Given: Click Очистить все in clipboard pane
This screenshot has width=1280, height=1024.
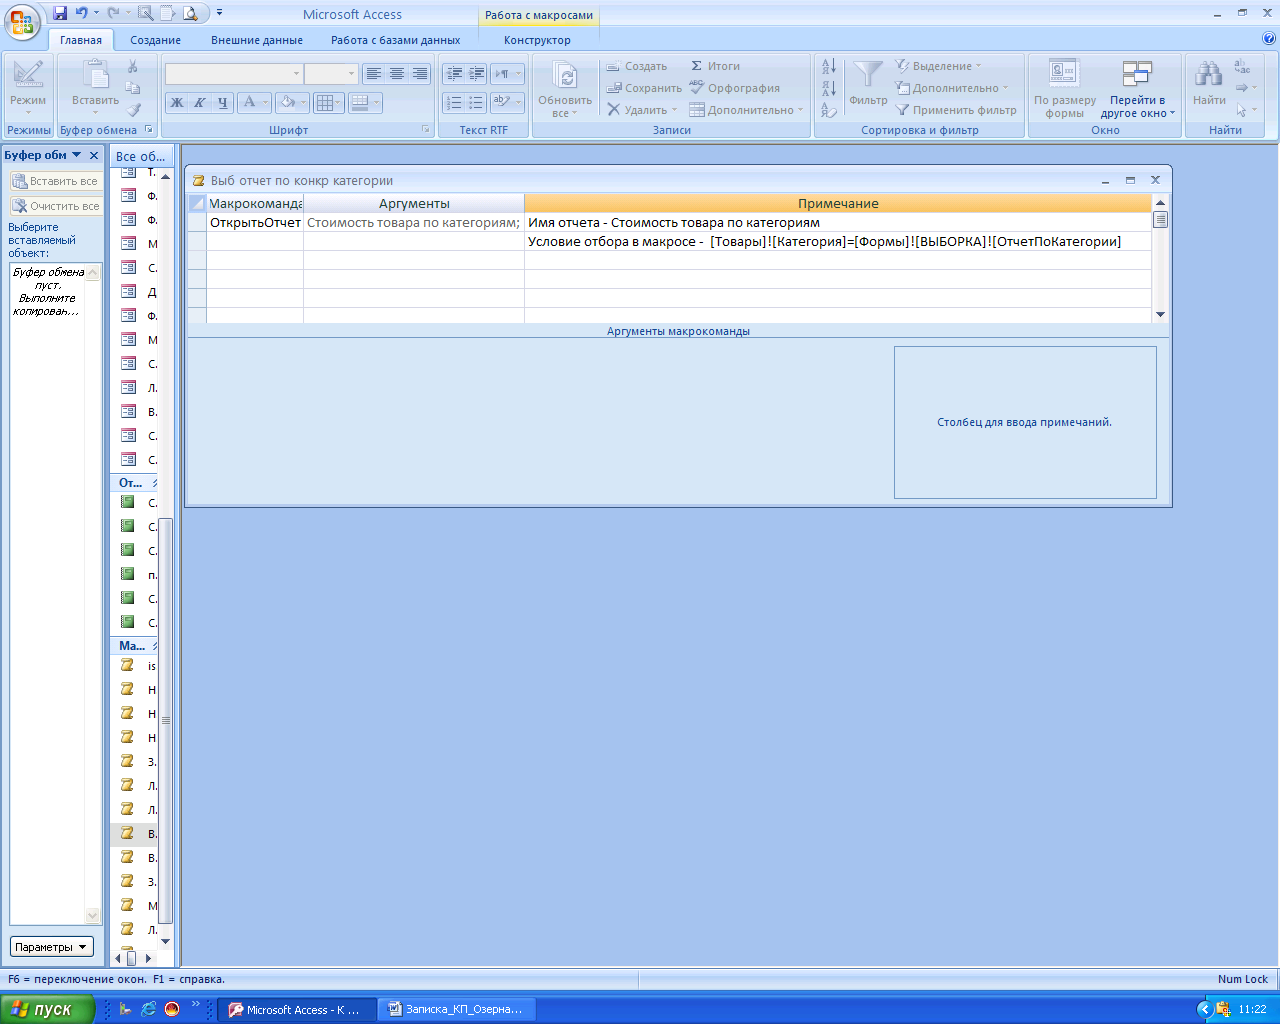Looking at the screenshot, I should [x=56, y=206].
